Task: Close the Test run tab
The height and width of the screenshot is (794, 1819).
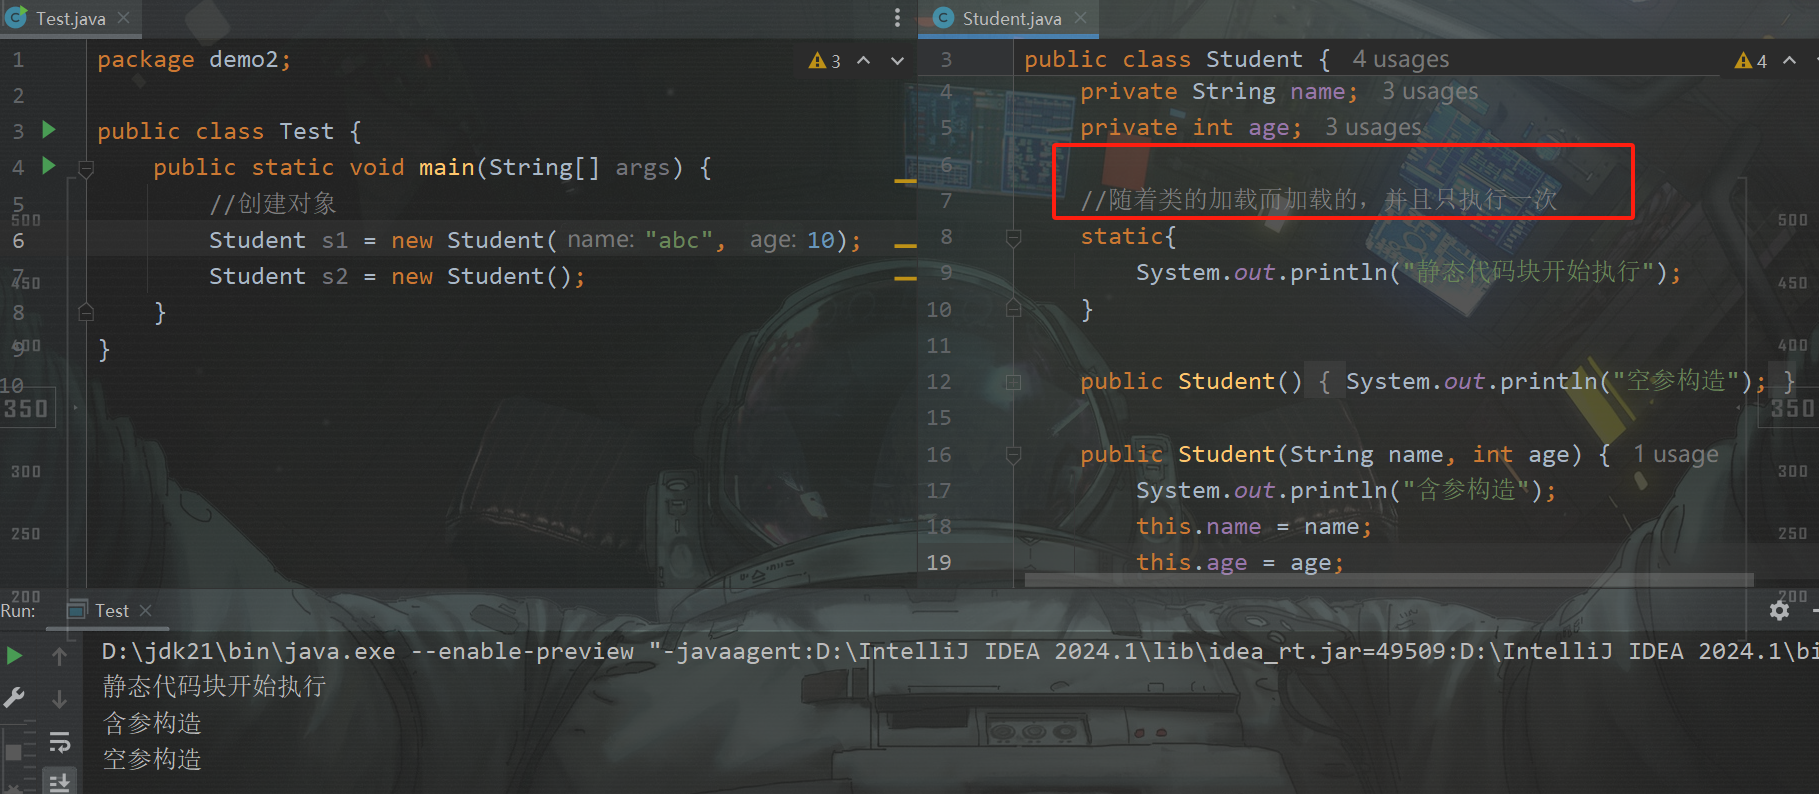Action: point(146,610)
